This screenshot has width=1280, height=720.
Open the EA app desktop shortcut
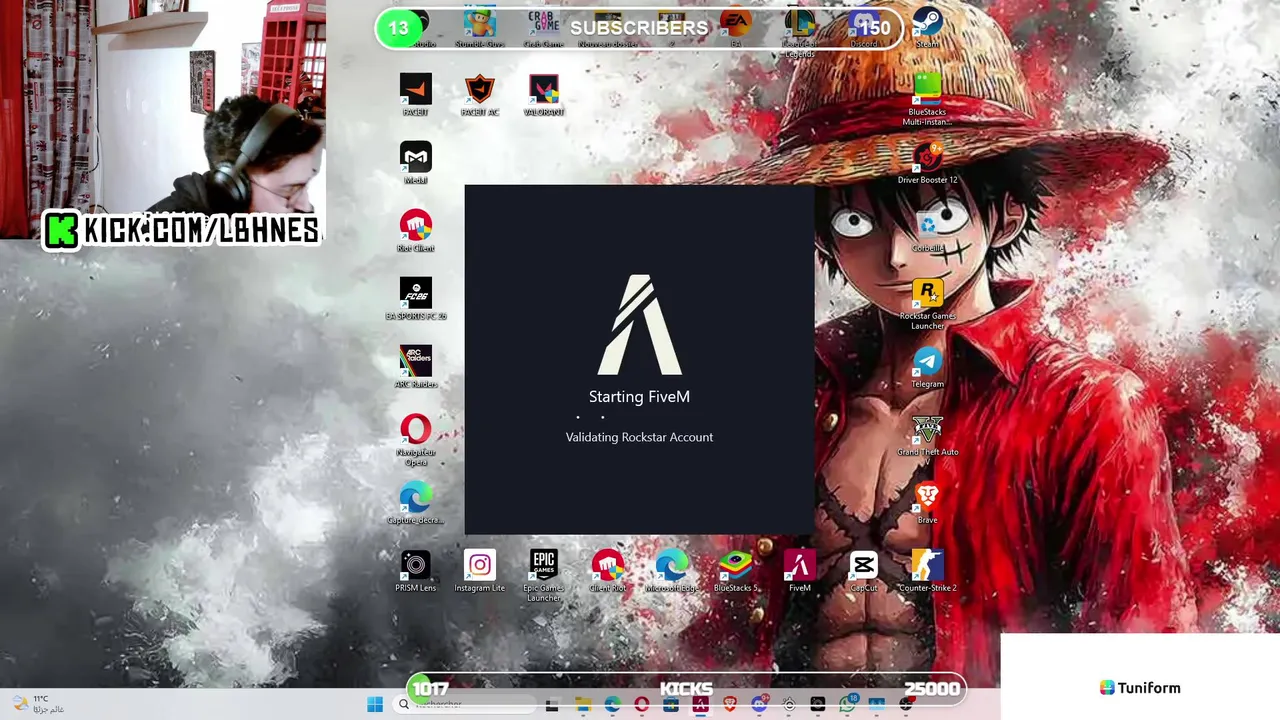736,27
